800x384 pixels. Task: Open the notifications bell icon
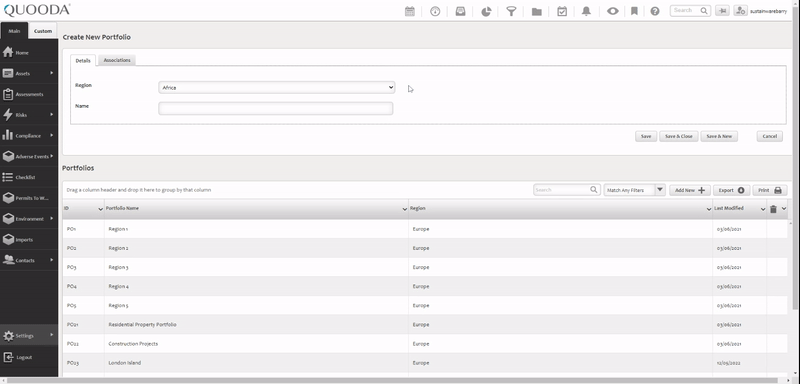pos(587,11)
